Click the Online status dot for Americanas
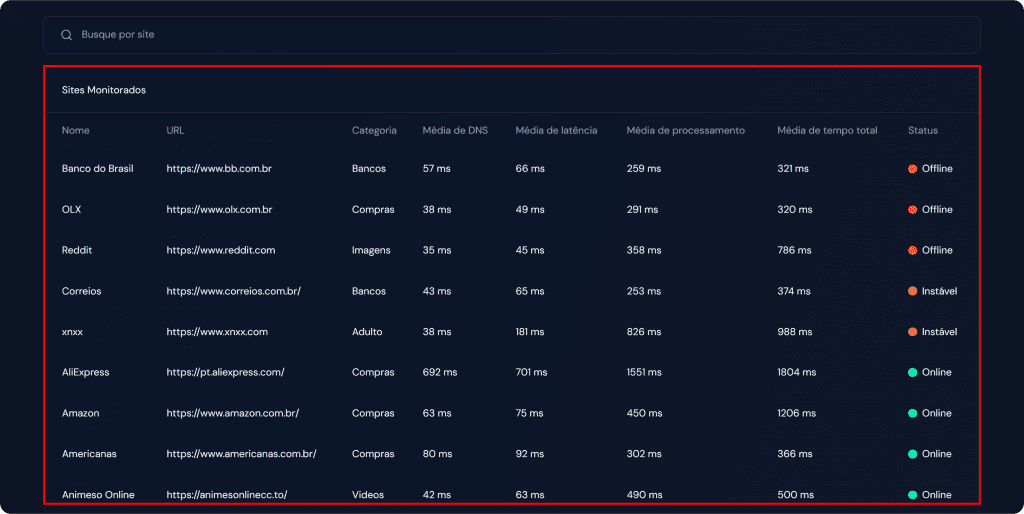This screenshot has height=514, width=1024. coord(912,454)
